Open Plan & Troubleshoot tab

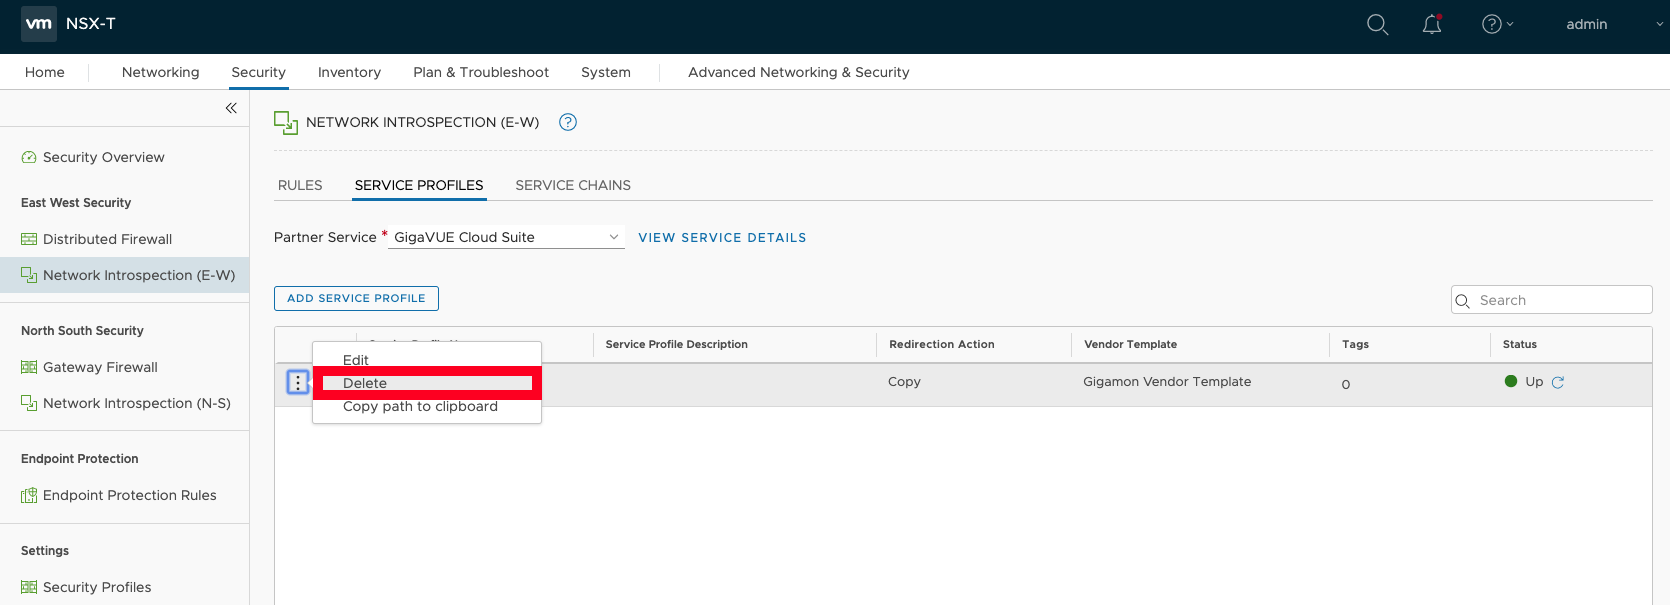pyautogui.click(x=481, y=72)
